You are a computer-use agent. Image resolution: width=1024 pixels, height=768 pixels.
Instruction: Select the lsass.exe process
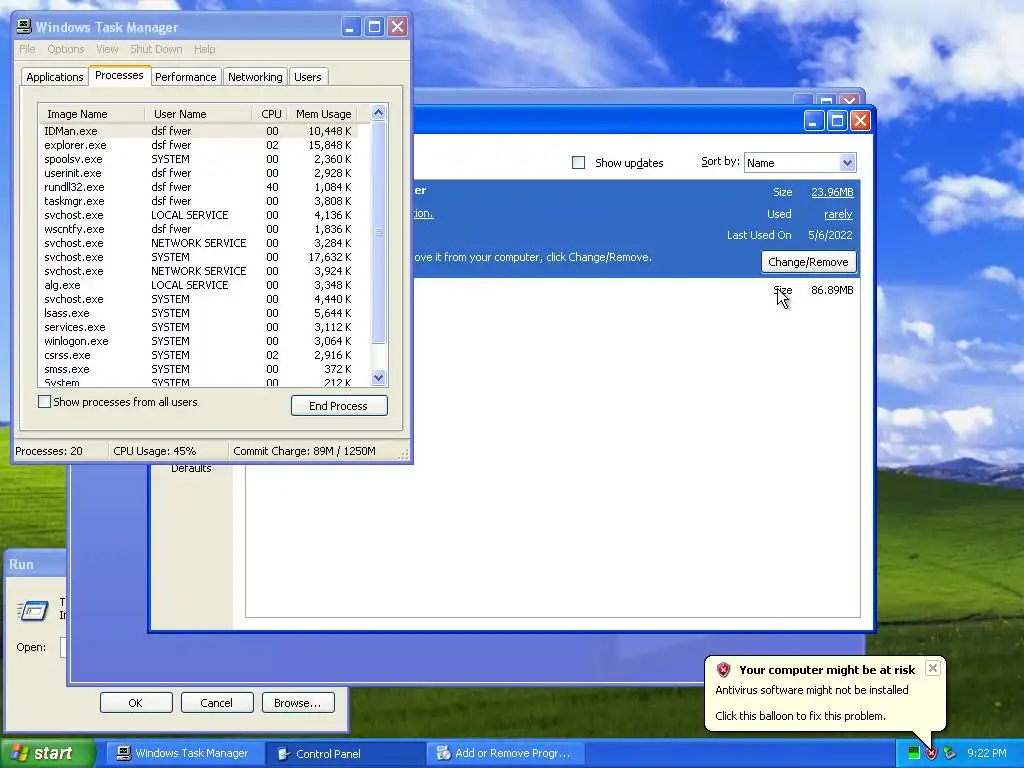(x=199, y=313)
